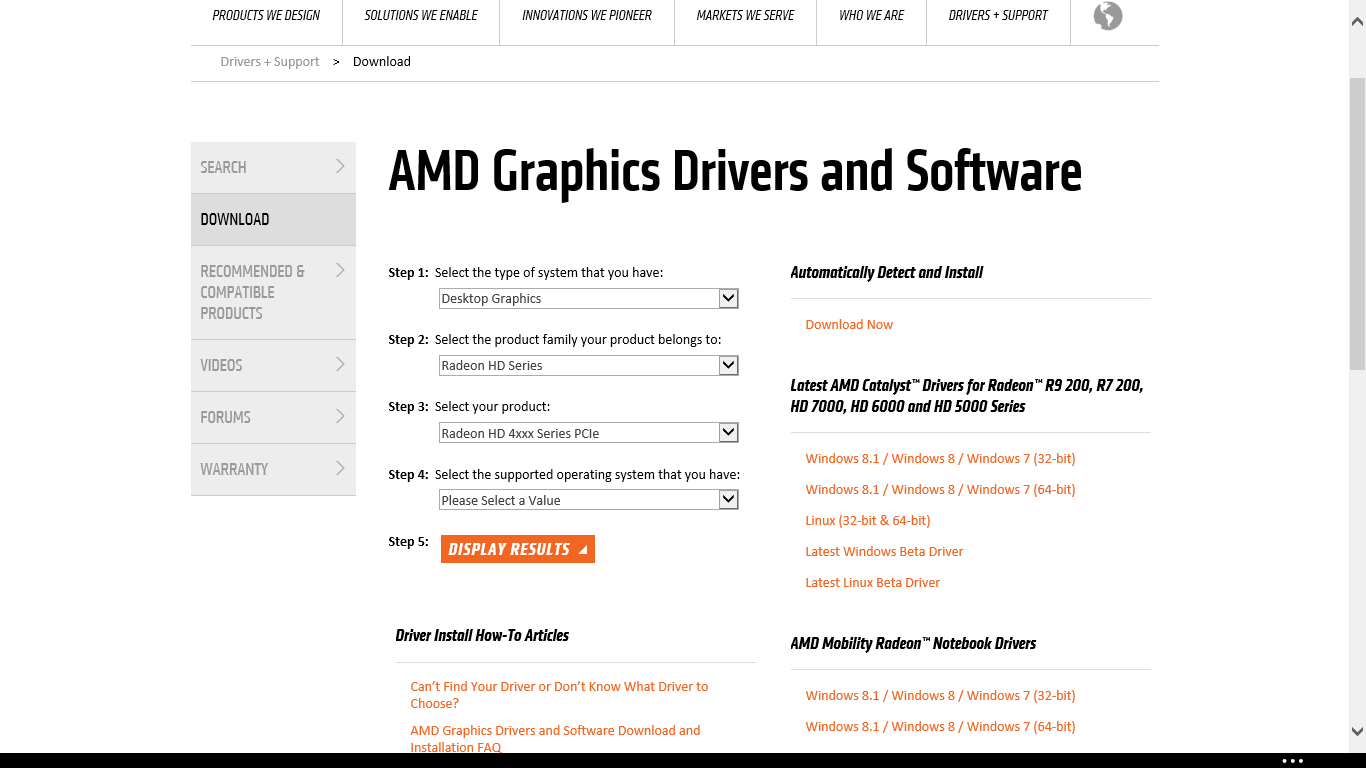Click the Recommended & Compatible Products chevron
1366x768 pixels.
[340, 270]
